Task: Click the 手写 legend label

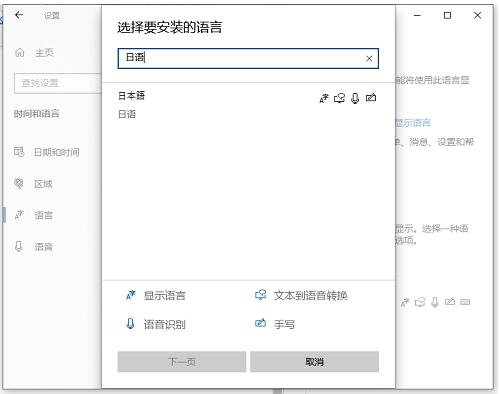Action: pos(284,324)
